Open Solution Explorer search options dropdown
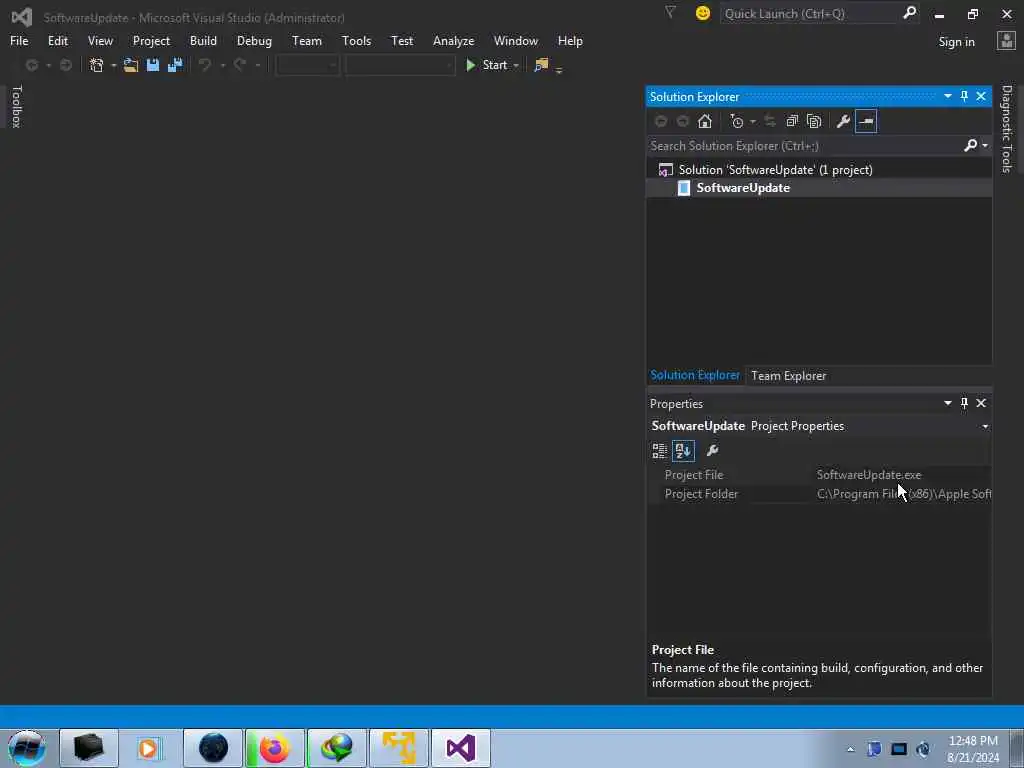The image size is (1024, 768). click(985, 146)
